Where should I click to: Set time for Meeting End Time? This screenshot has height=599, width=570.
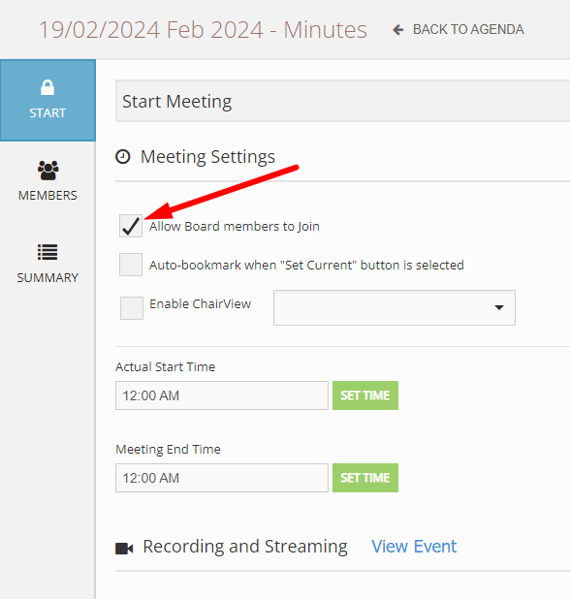click(x=365, y=478)
